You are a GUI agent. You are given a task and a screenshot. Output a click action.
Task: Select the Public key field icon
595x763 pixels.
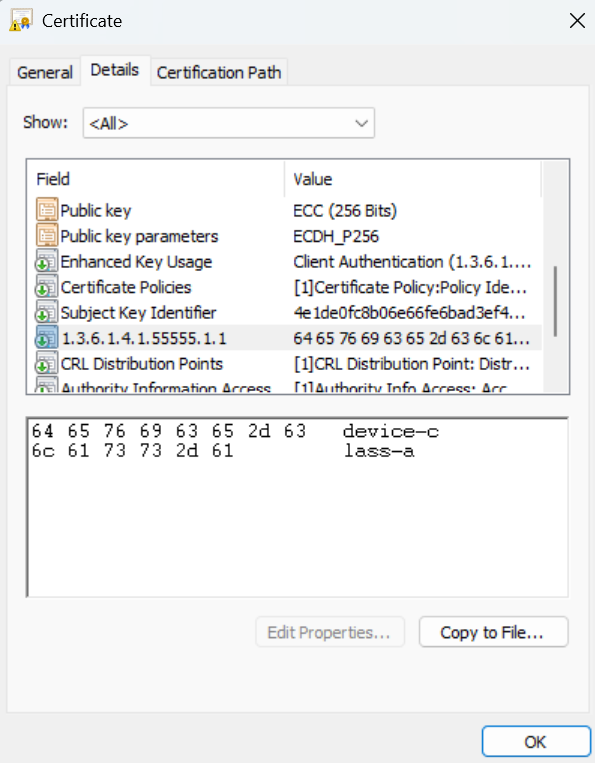point(47,210)
